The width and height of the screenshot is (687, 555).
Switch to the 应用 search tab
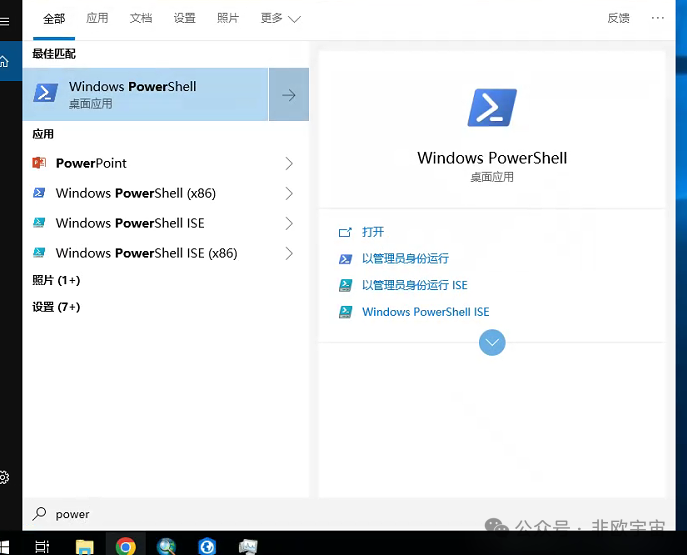pos(97,18)
